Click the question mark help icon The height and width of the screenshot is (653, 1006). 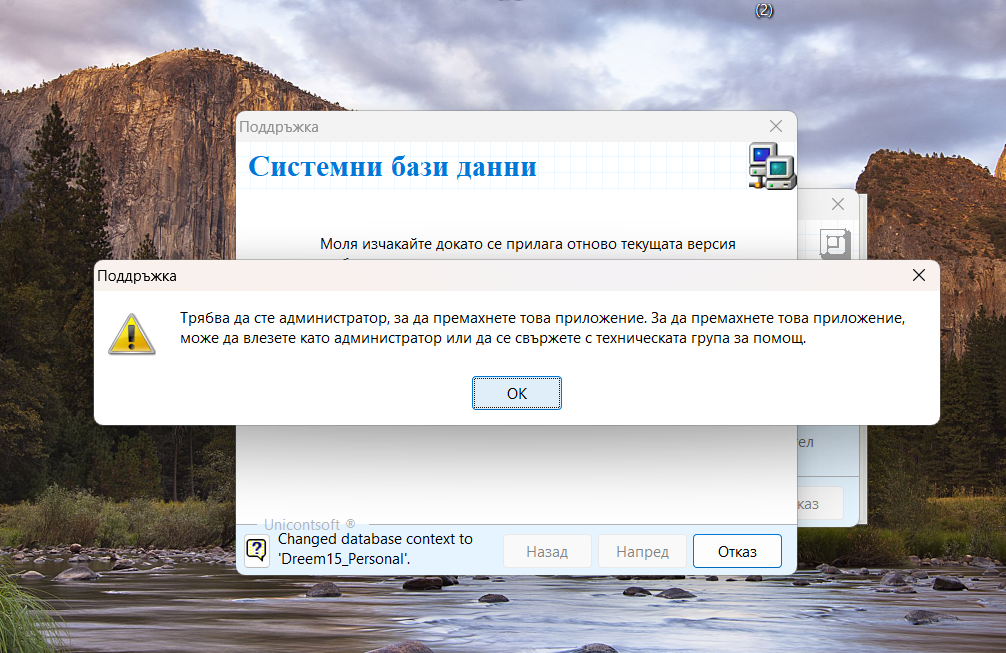click(257, 550)
